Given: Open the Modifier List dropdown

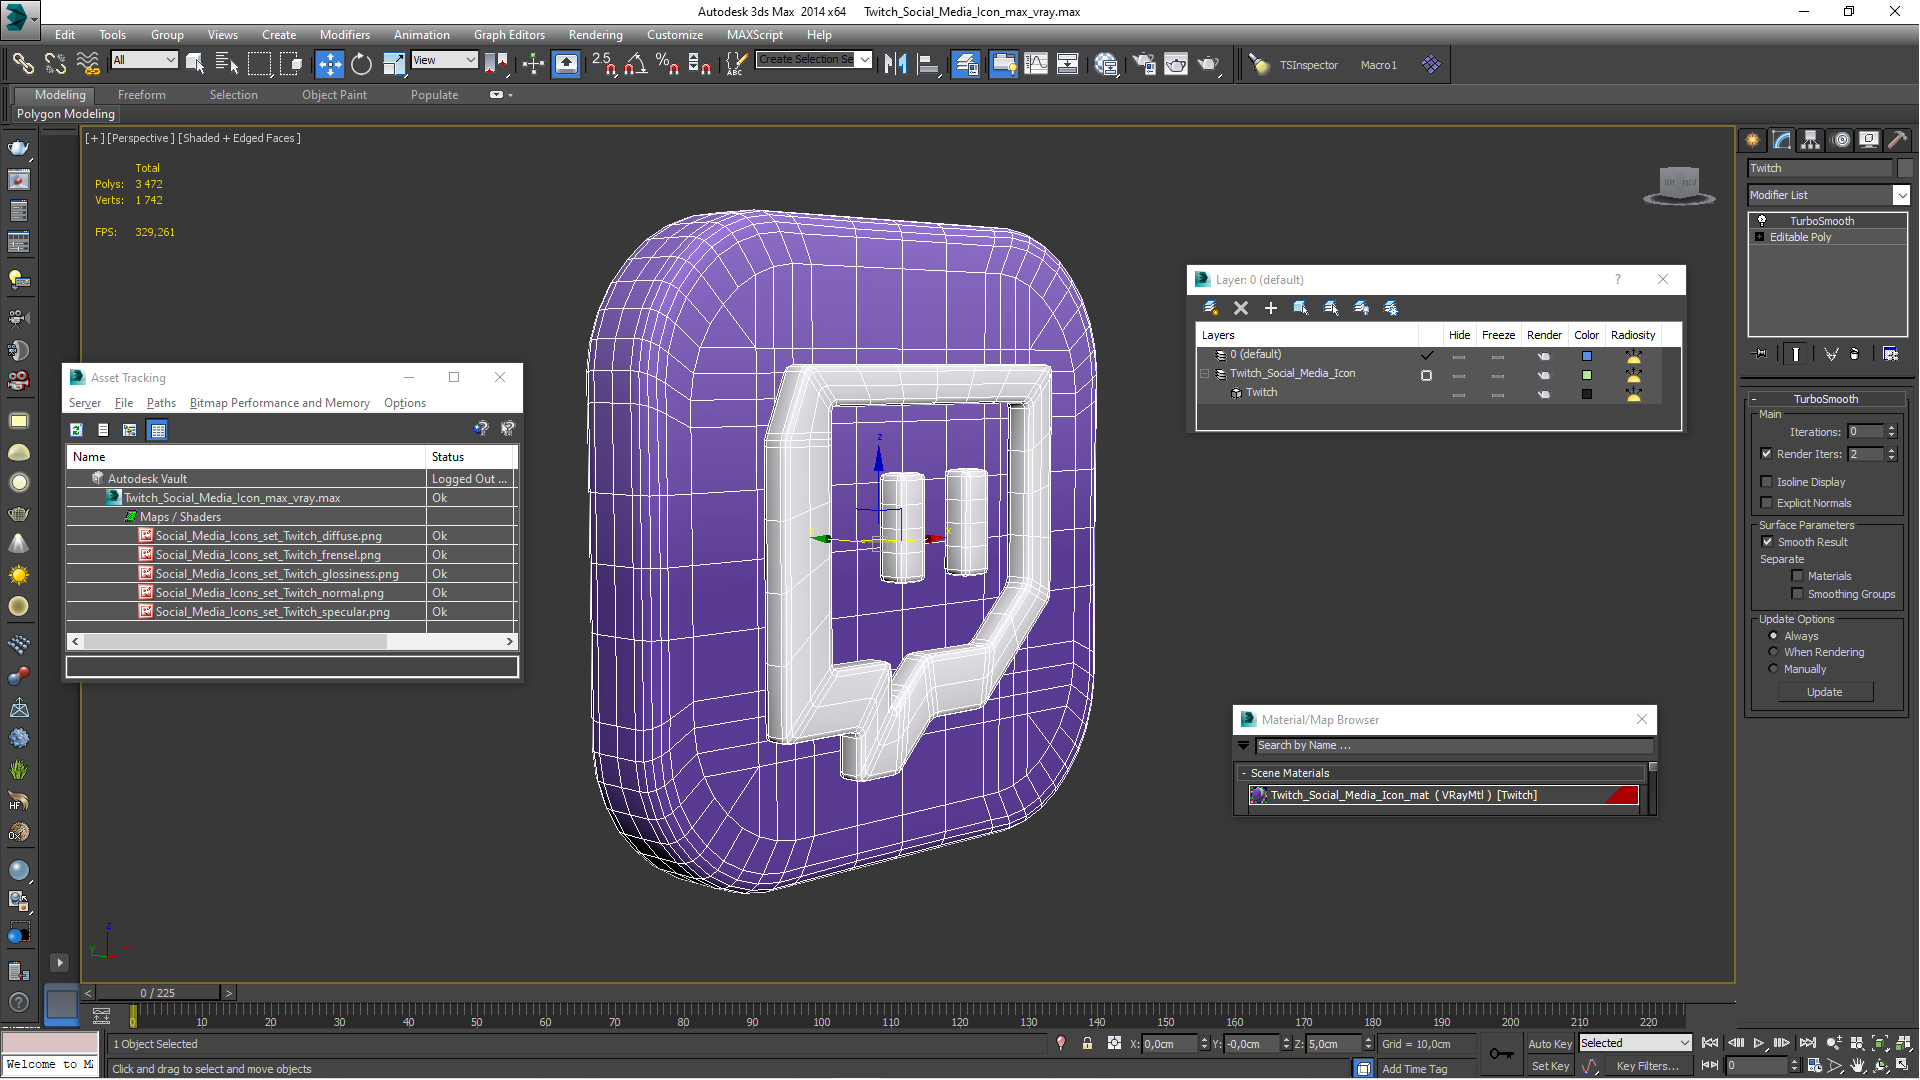Looking at the screenshot, I should tap(1901, 195).
